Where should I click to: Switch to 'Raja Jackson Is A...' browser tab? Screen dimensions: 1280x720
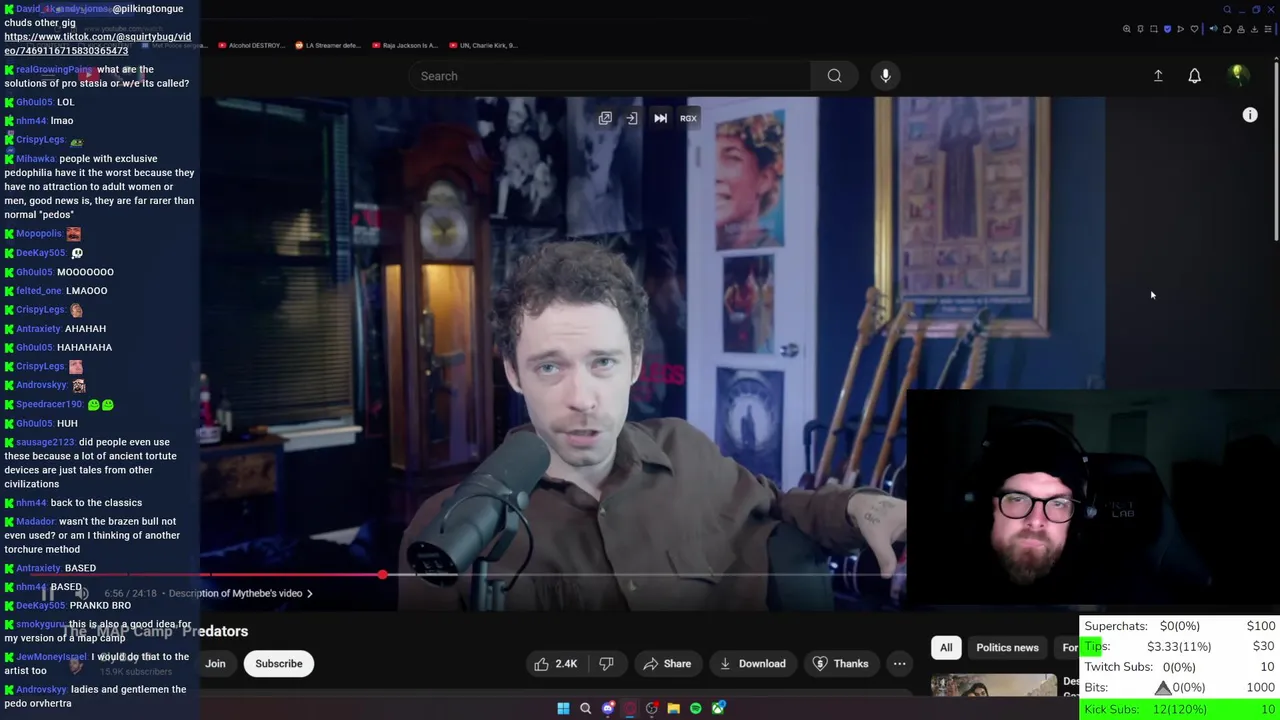point(404,45)
